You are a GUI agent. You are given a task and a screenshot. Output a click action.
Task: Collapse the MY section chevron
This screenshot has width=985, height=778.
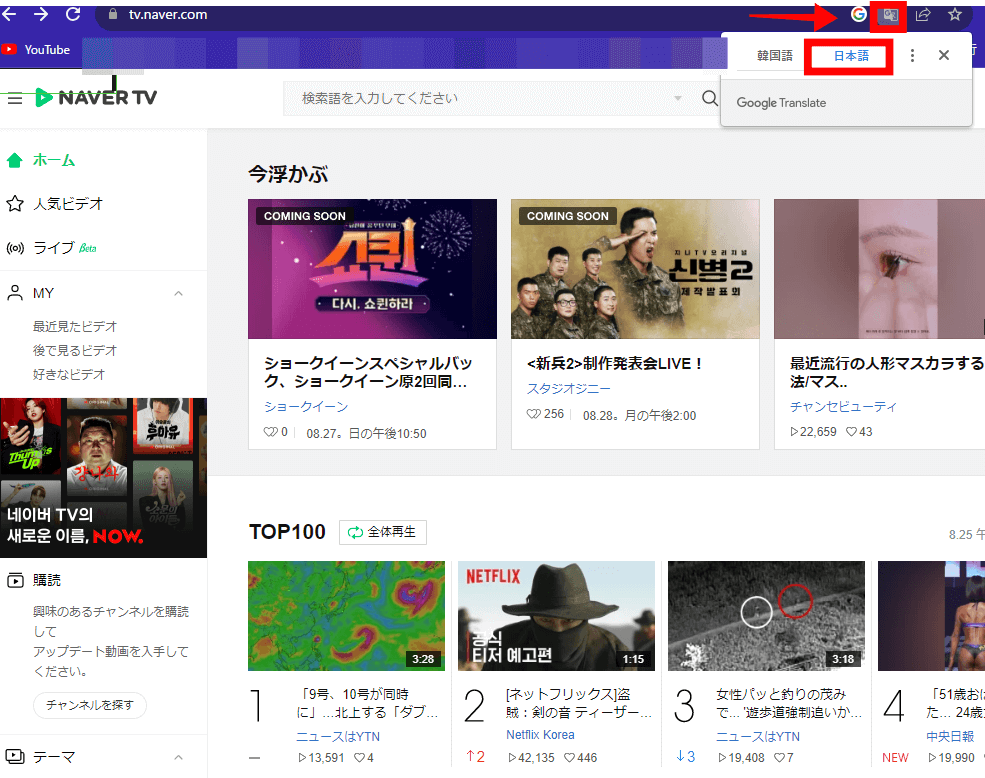[x=179, y=294]
